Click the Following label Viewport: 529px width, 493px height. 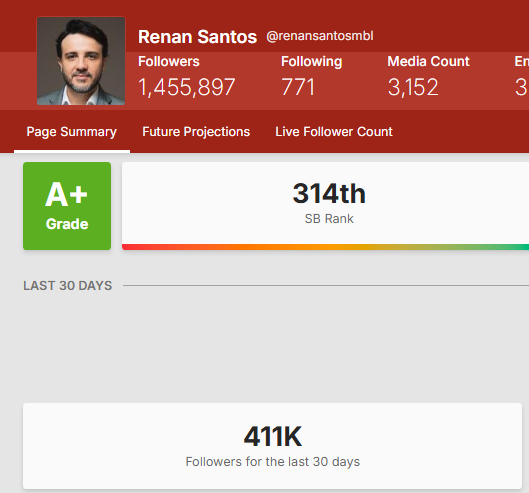point(311,62)
